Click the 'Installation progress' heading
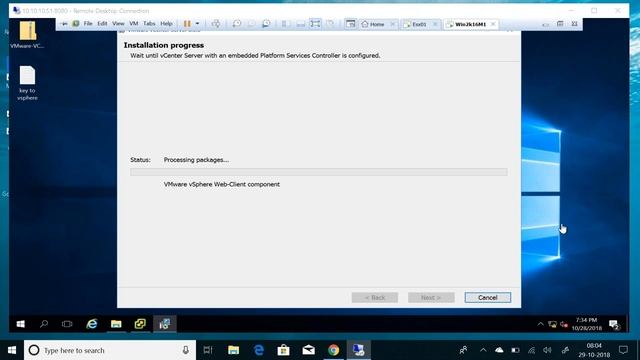Viewport: 640px width, 360px height. (164, 45)
